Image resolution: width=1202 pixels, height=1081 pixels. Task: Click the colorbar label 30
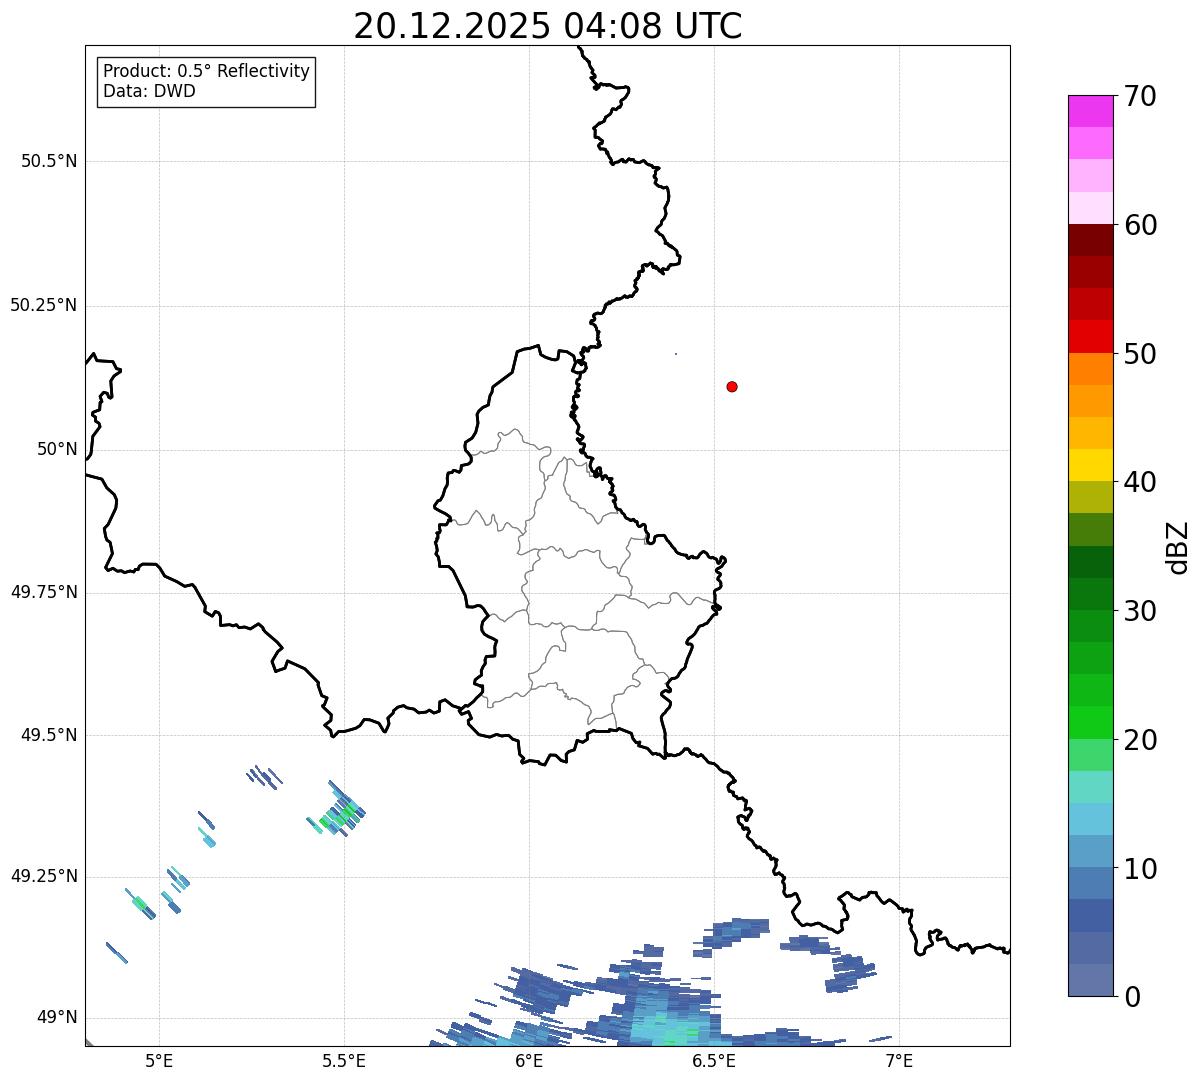pyautogui.click(x=1140, y=611)
